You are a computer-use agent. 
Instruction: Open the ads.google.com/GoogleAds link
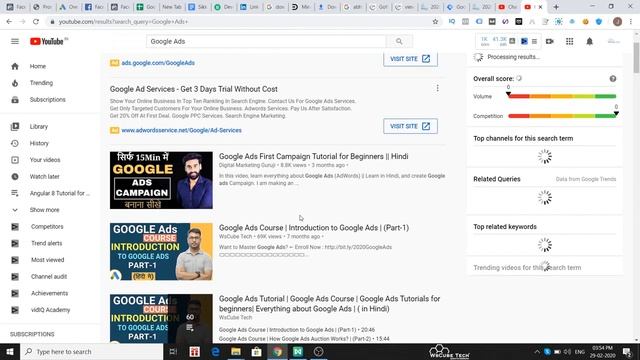pyautogui.click(x=158, y=63)
